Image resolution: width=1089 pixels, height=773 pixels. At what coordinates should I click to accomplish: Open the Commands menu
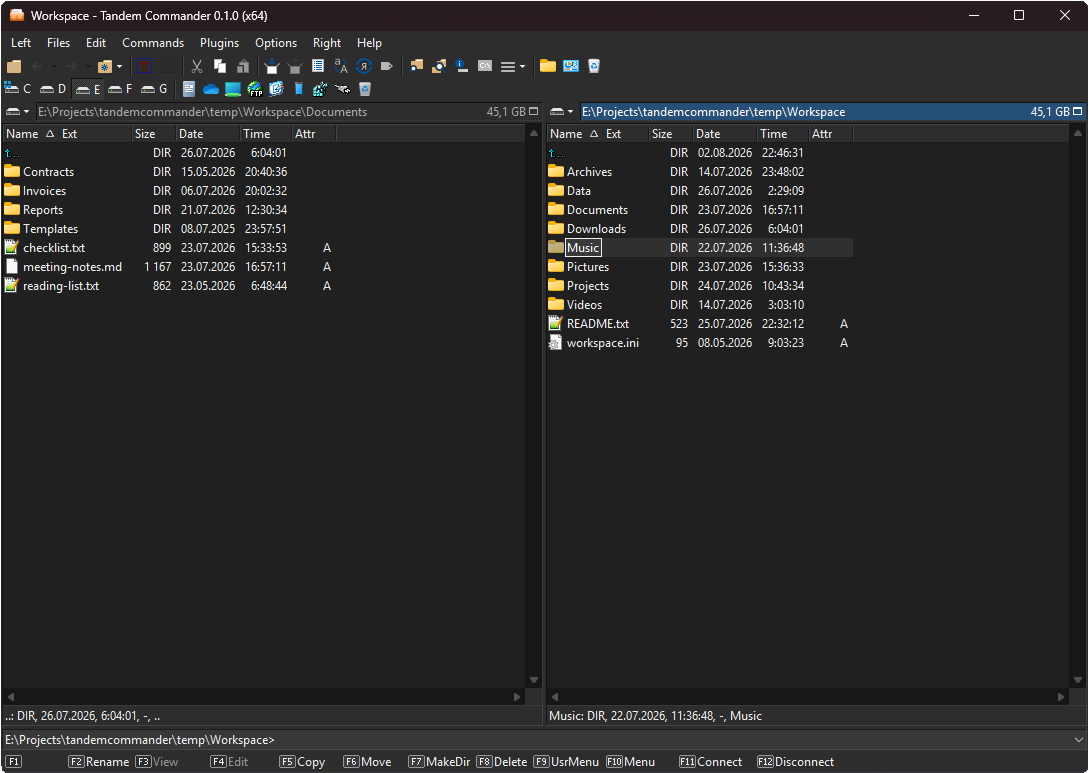[153, 42]
